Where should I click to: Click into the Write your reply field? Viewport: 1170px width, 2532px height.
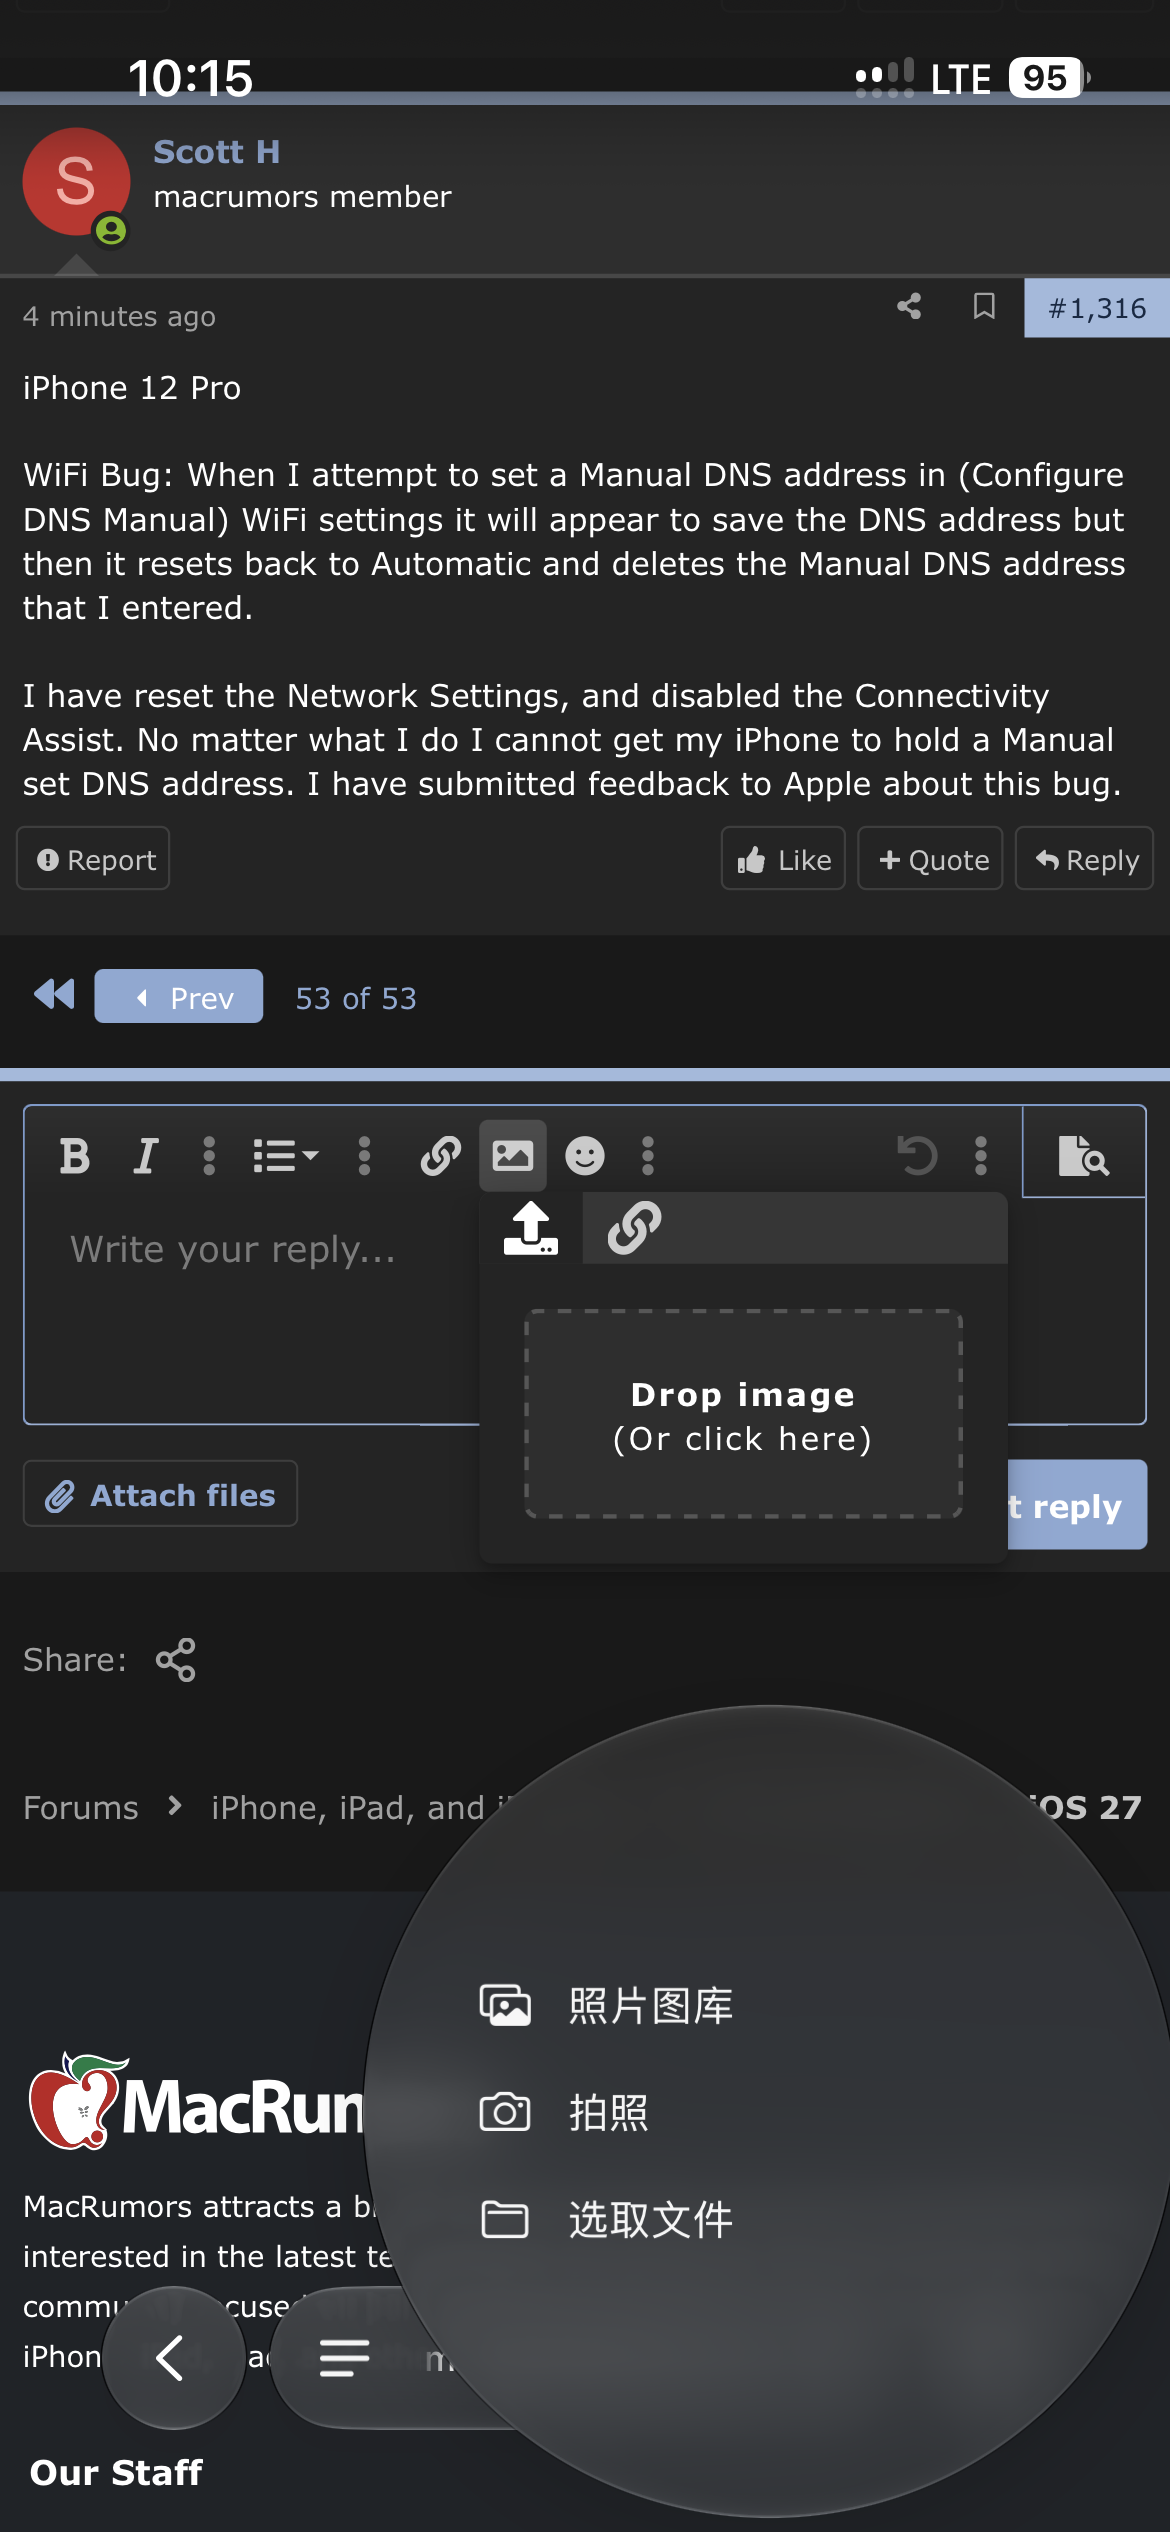pos(250,1310)
